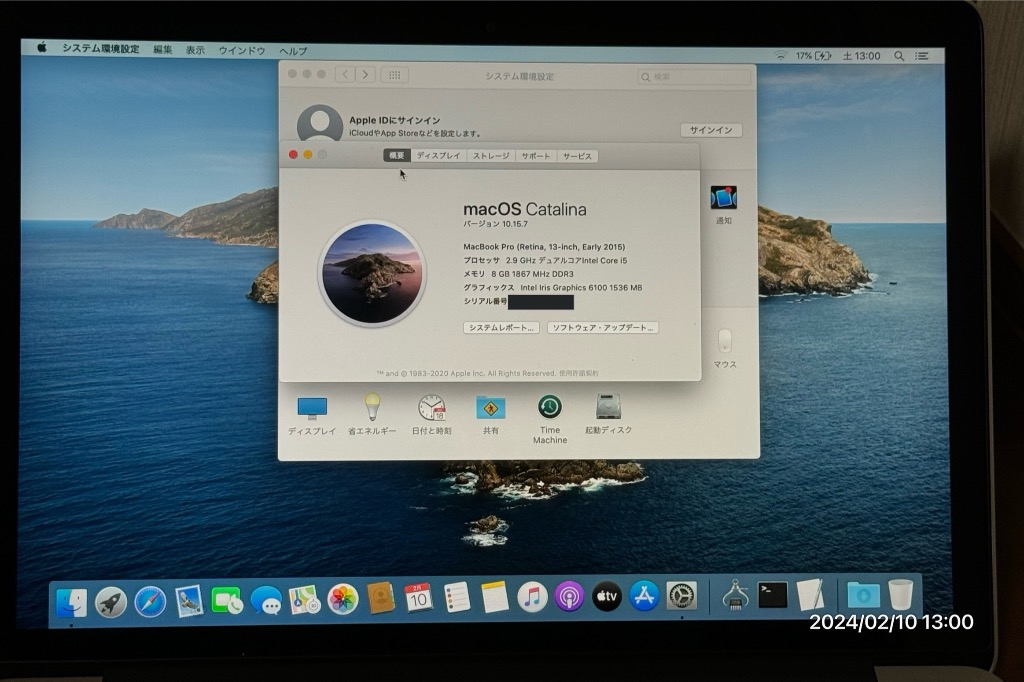Click ソフトウェア・アップデート... button
Image resolution: width=1024 pixels, height=682 pixels.
(x=602, y=328)
